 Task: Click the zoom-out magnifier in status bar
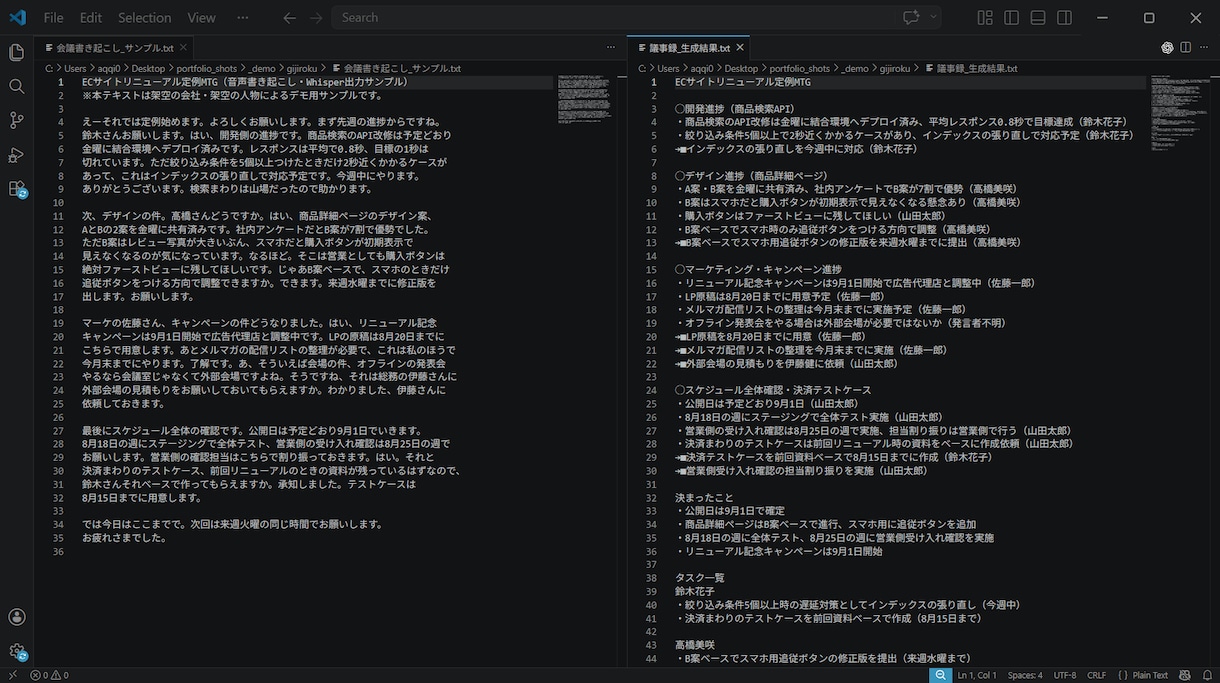pos(940,675)
